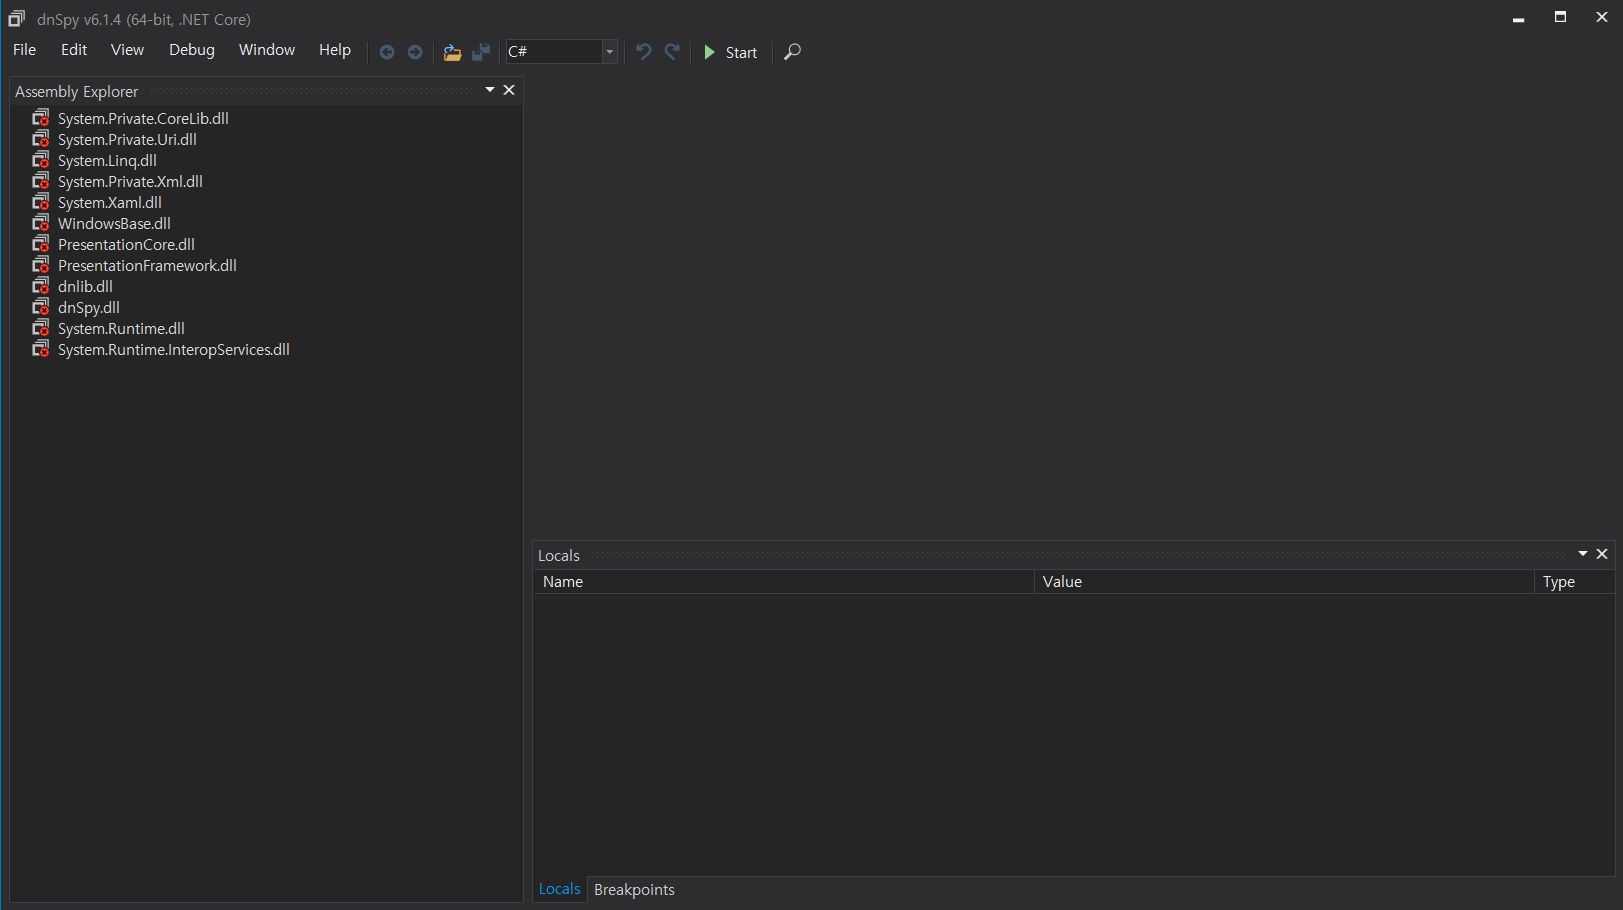Click the Undo toolbar icon
Image resolution: width=1623 pixels, height=910 pixels.
tap(644, 51)
